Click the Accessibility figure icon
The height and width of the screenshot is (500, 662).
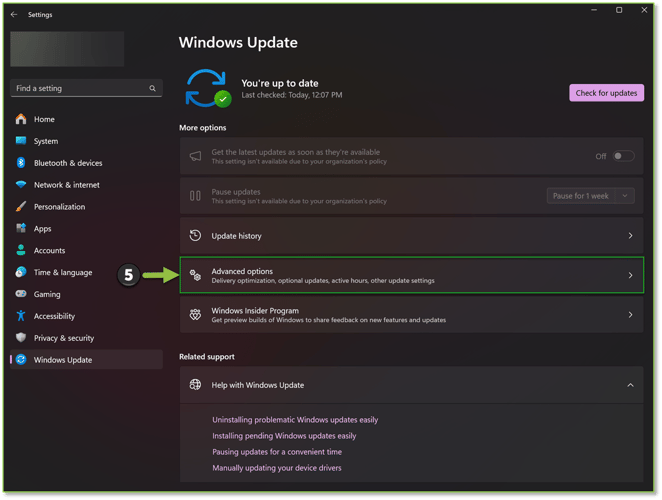[x=21, y=315]
